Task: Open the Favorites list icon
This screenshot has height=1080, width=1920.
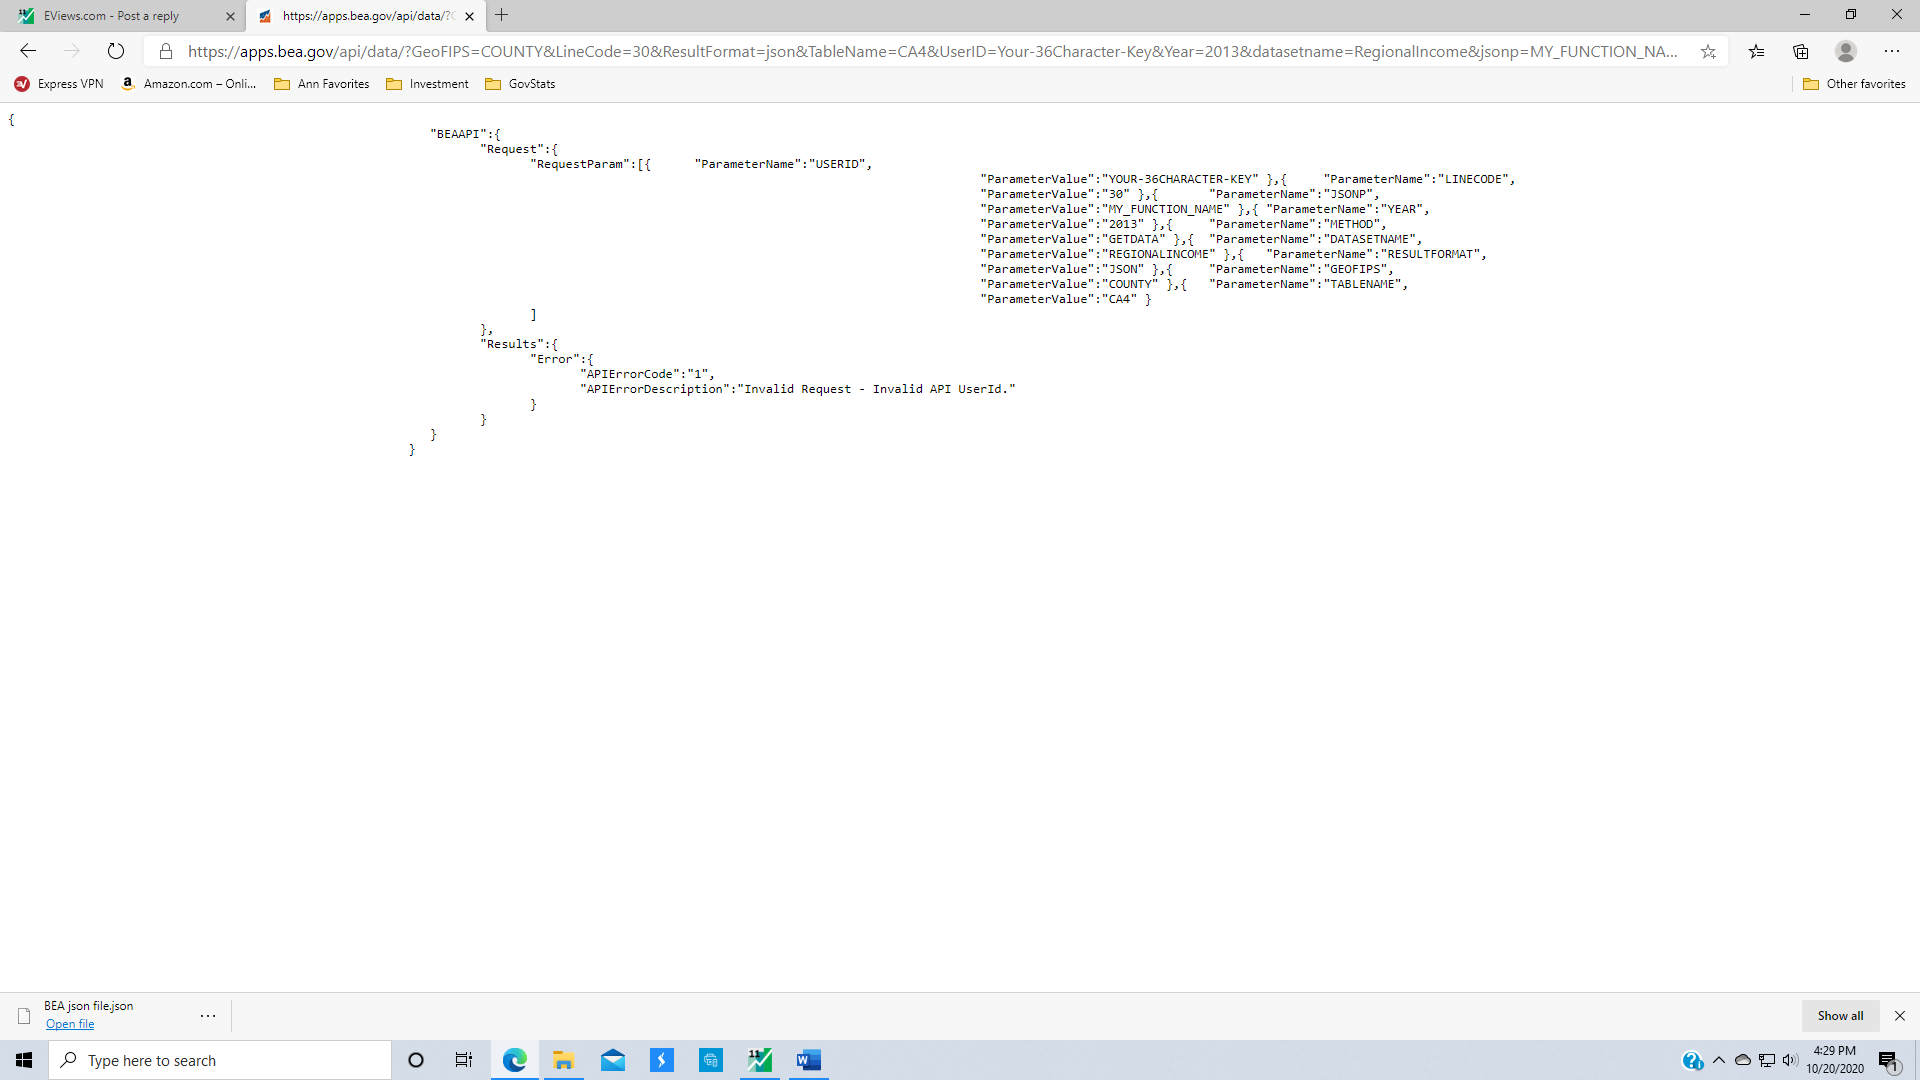Action: 1756,51
